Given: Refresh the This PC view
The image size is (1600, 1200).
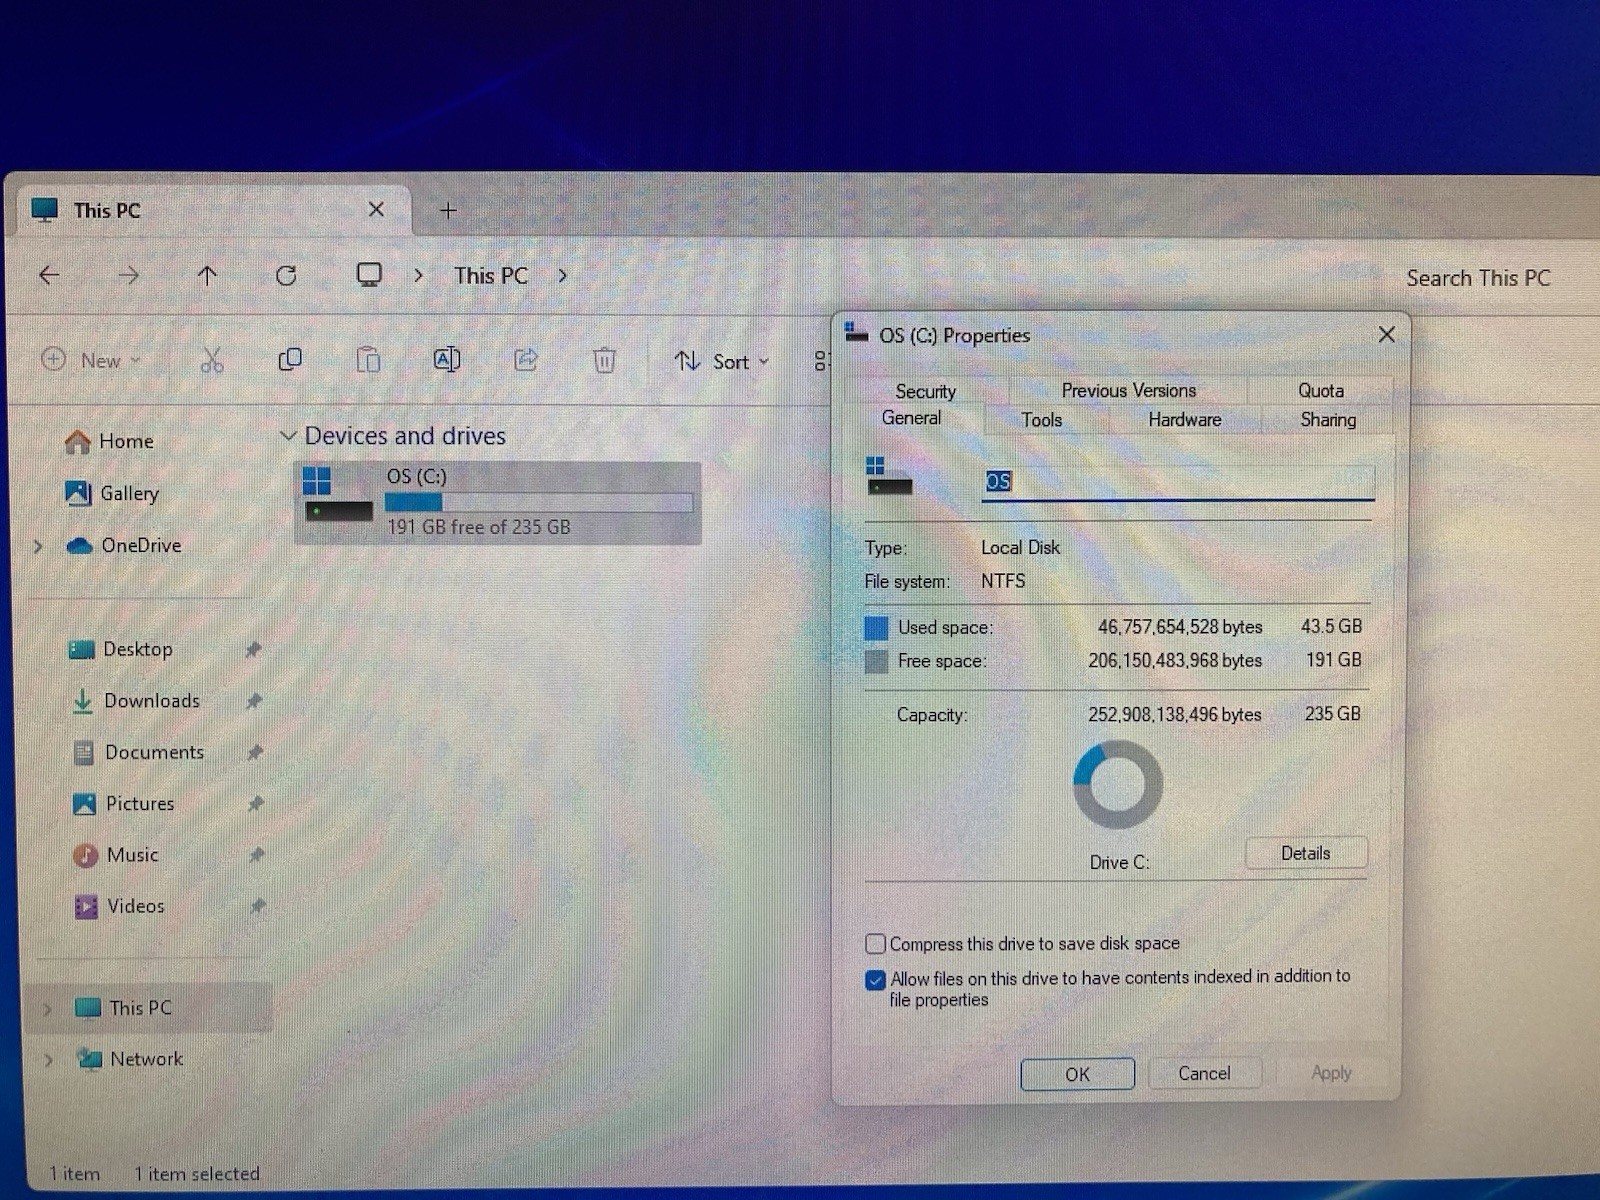Looking at the screenshot, I should point(286,275).
